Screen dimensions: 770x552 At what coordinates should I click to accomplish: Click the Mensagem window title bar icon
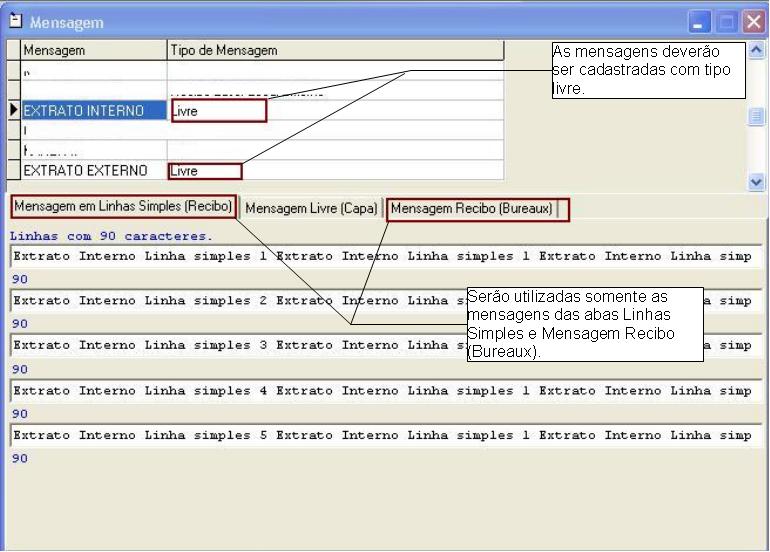click(15, 21)
